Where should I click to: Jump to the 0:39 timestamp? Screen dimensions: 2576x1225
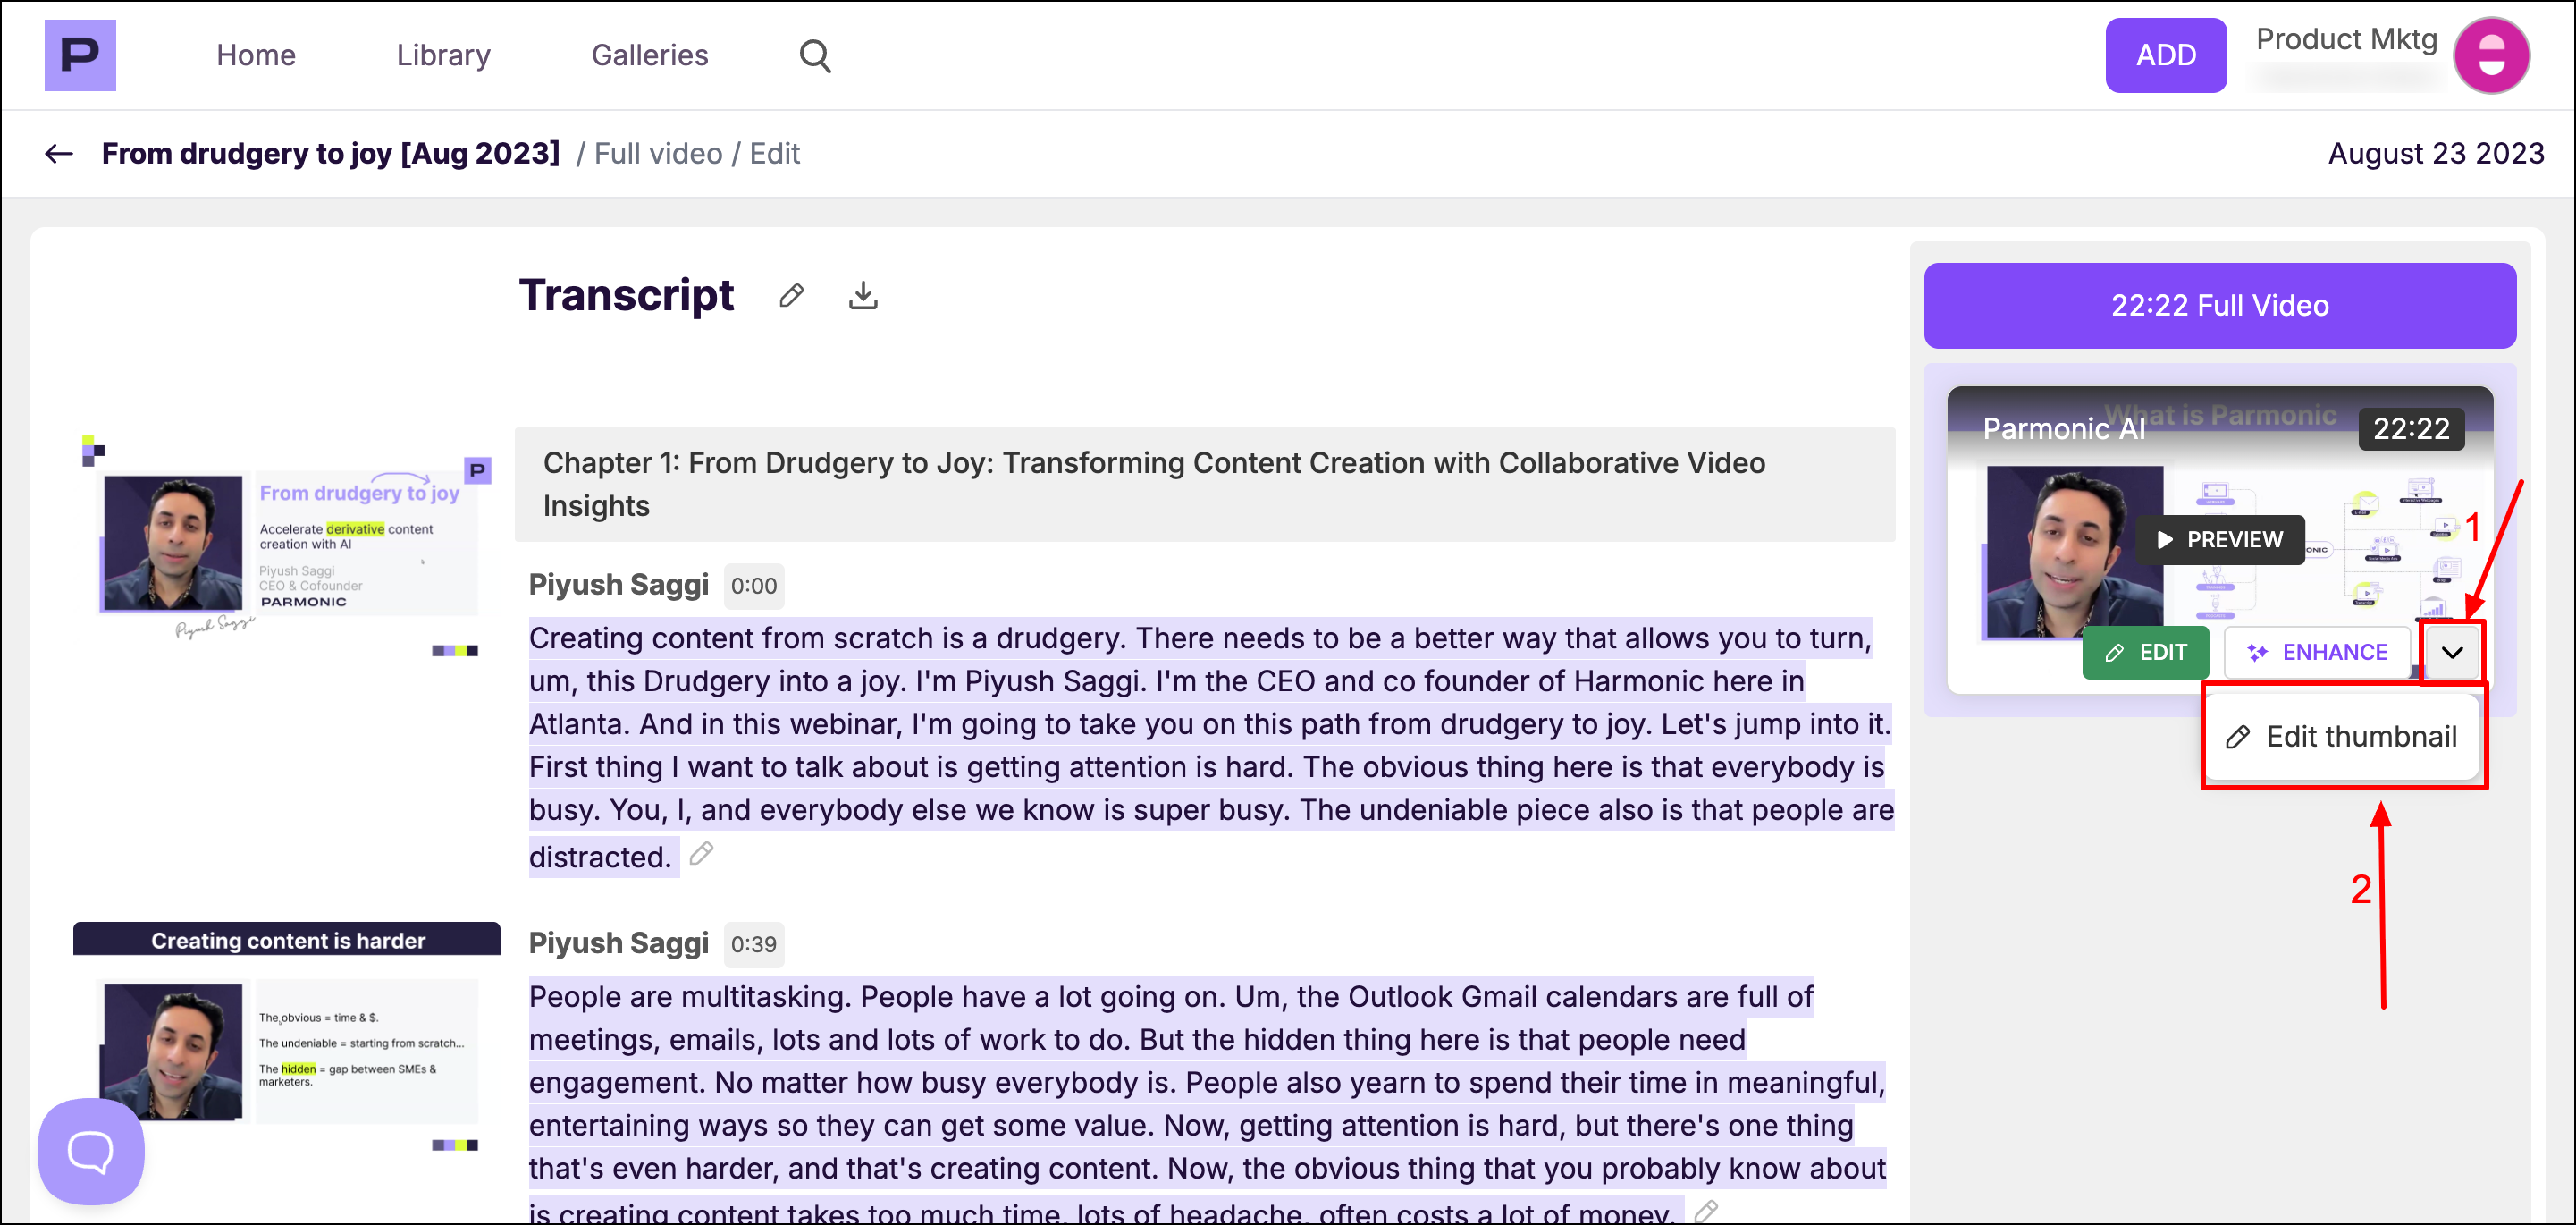pos(753,944)
